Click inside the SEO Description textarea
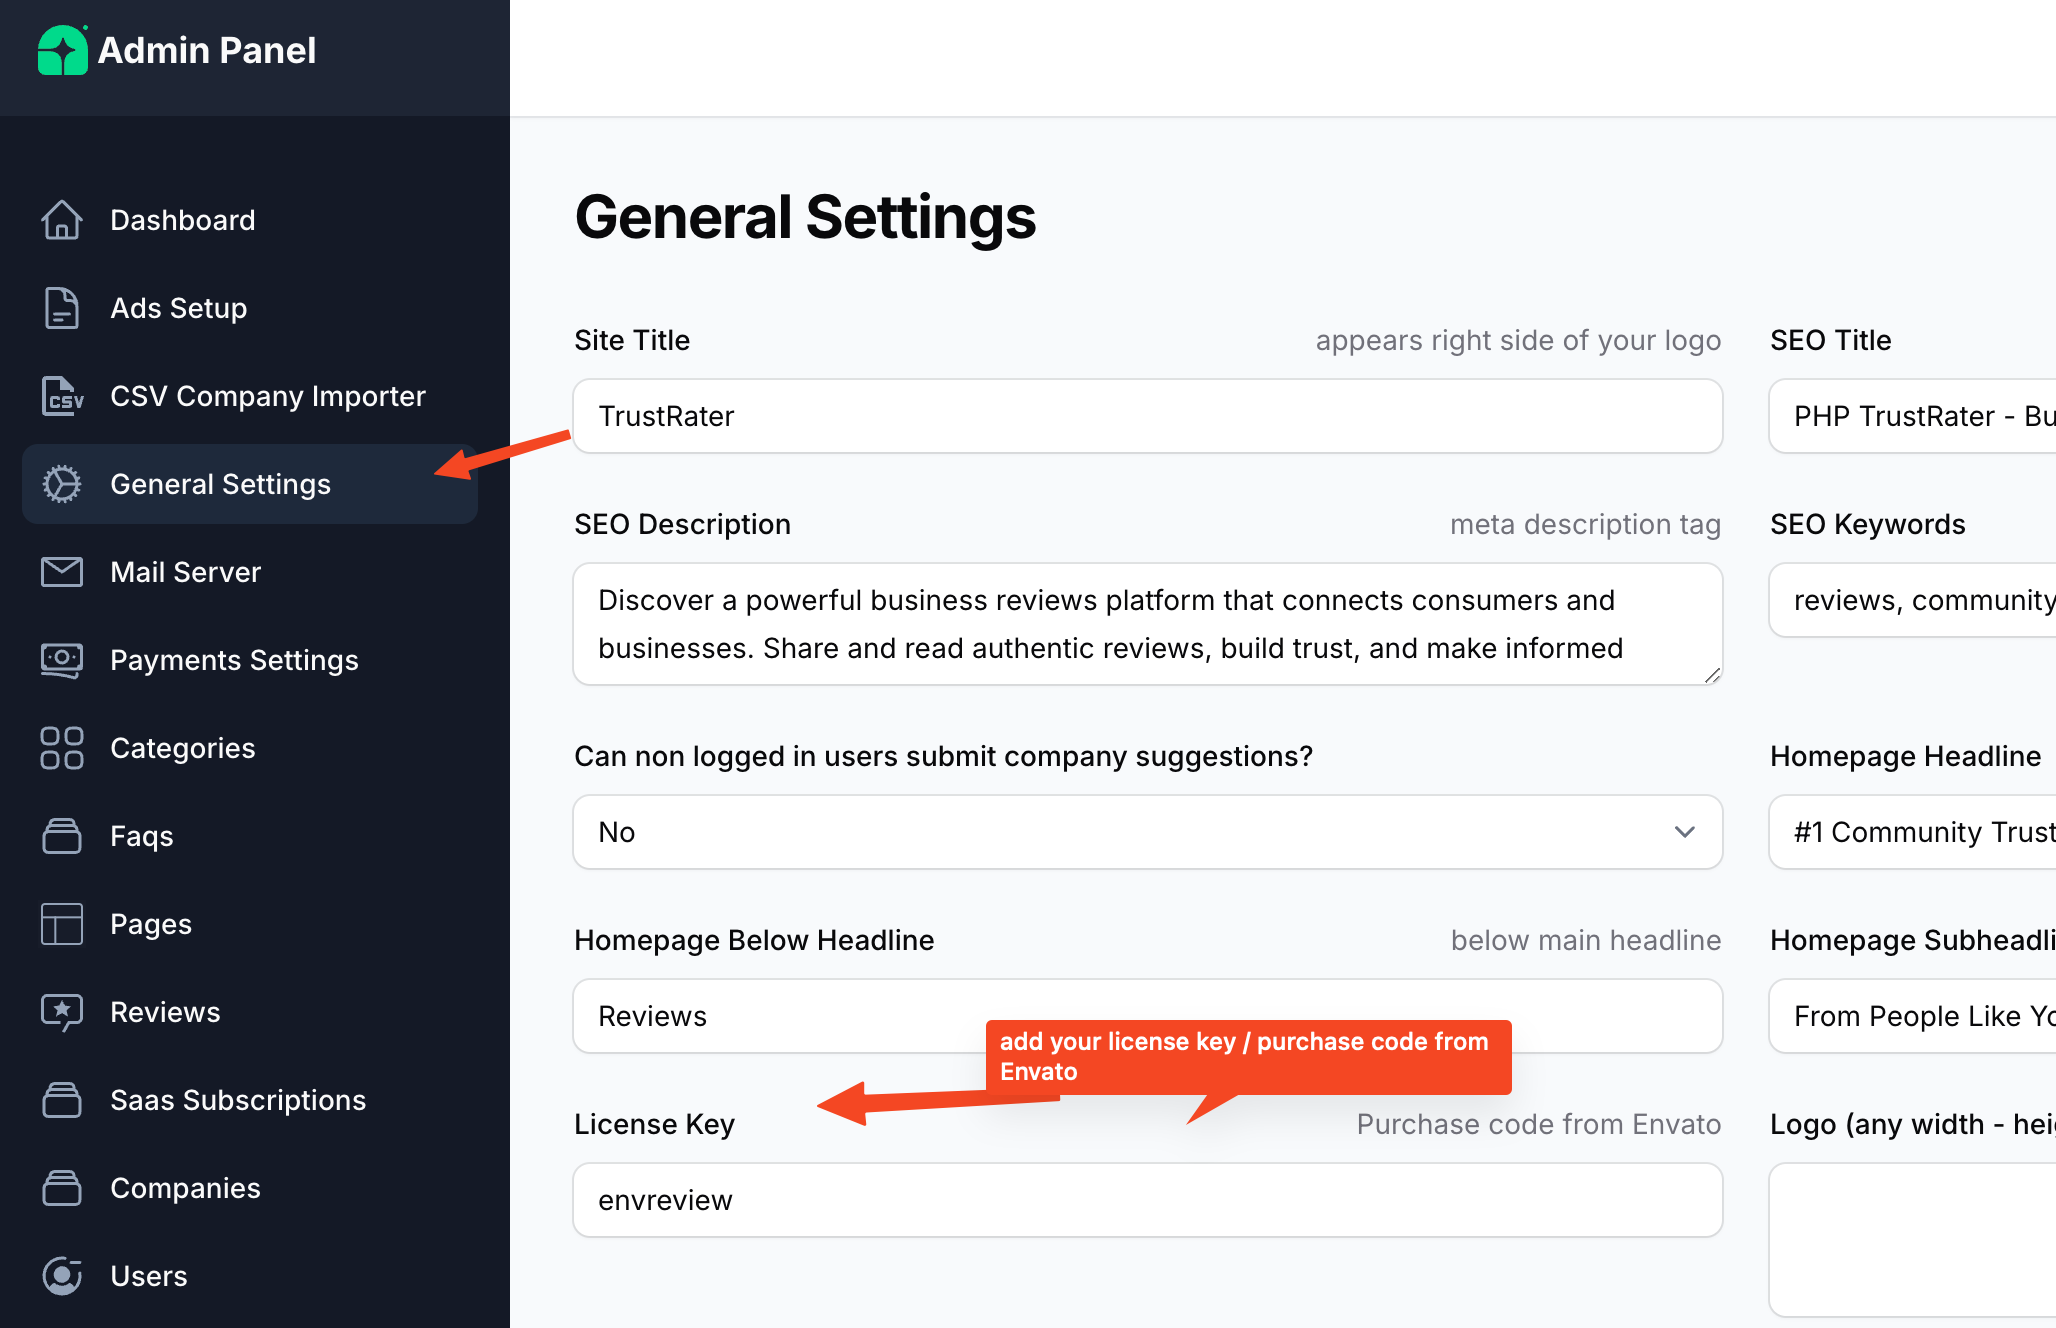 coord(1146,624)
